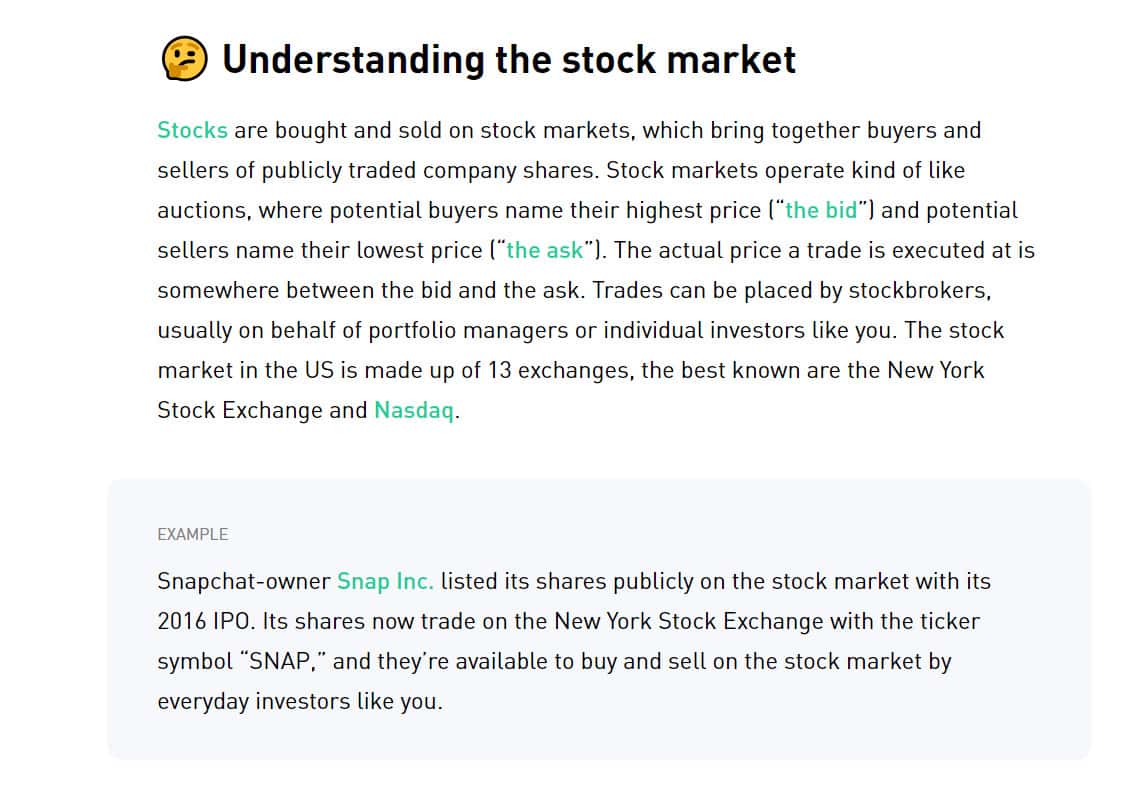Click "everyday investors like you" text
Viewport: 1132px width, 785px height.
pyautogui.click(x=297, y=701)
